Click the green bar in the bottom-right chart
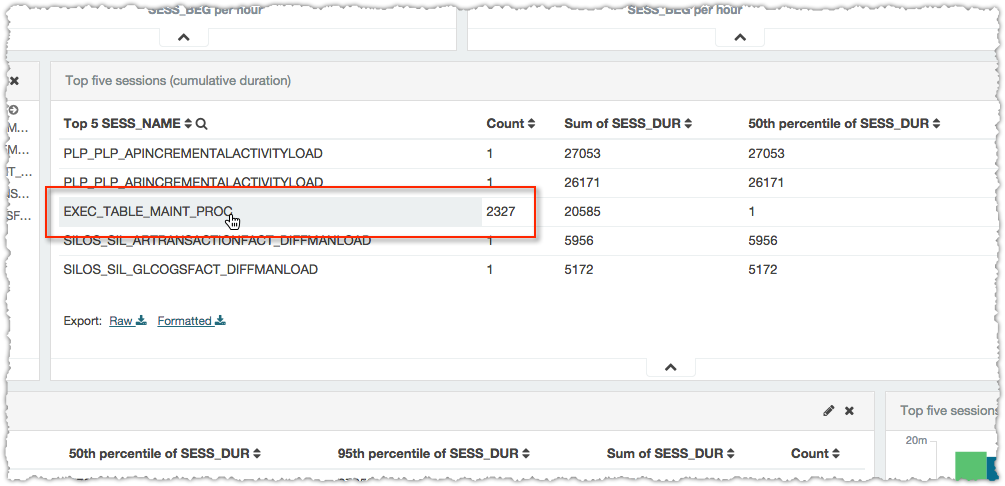1005x486 pixels. click(969, 468)
